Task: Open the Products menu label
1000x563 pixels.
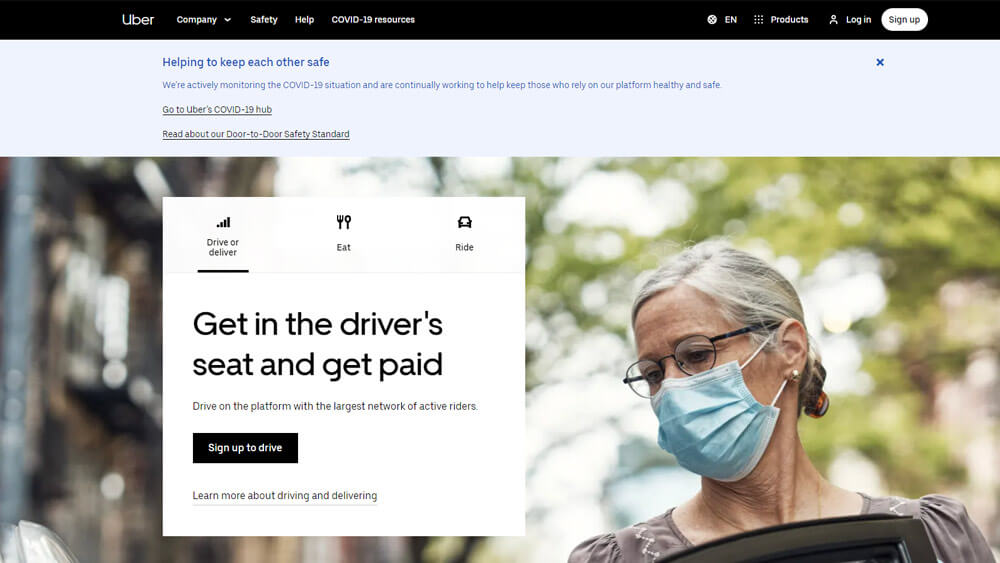Action: point(789,20)
